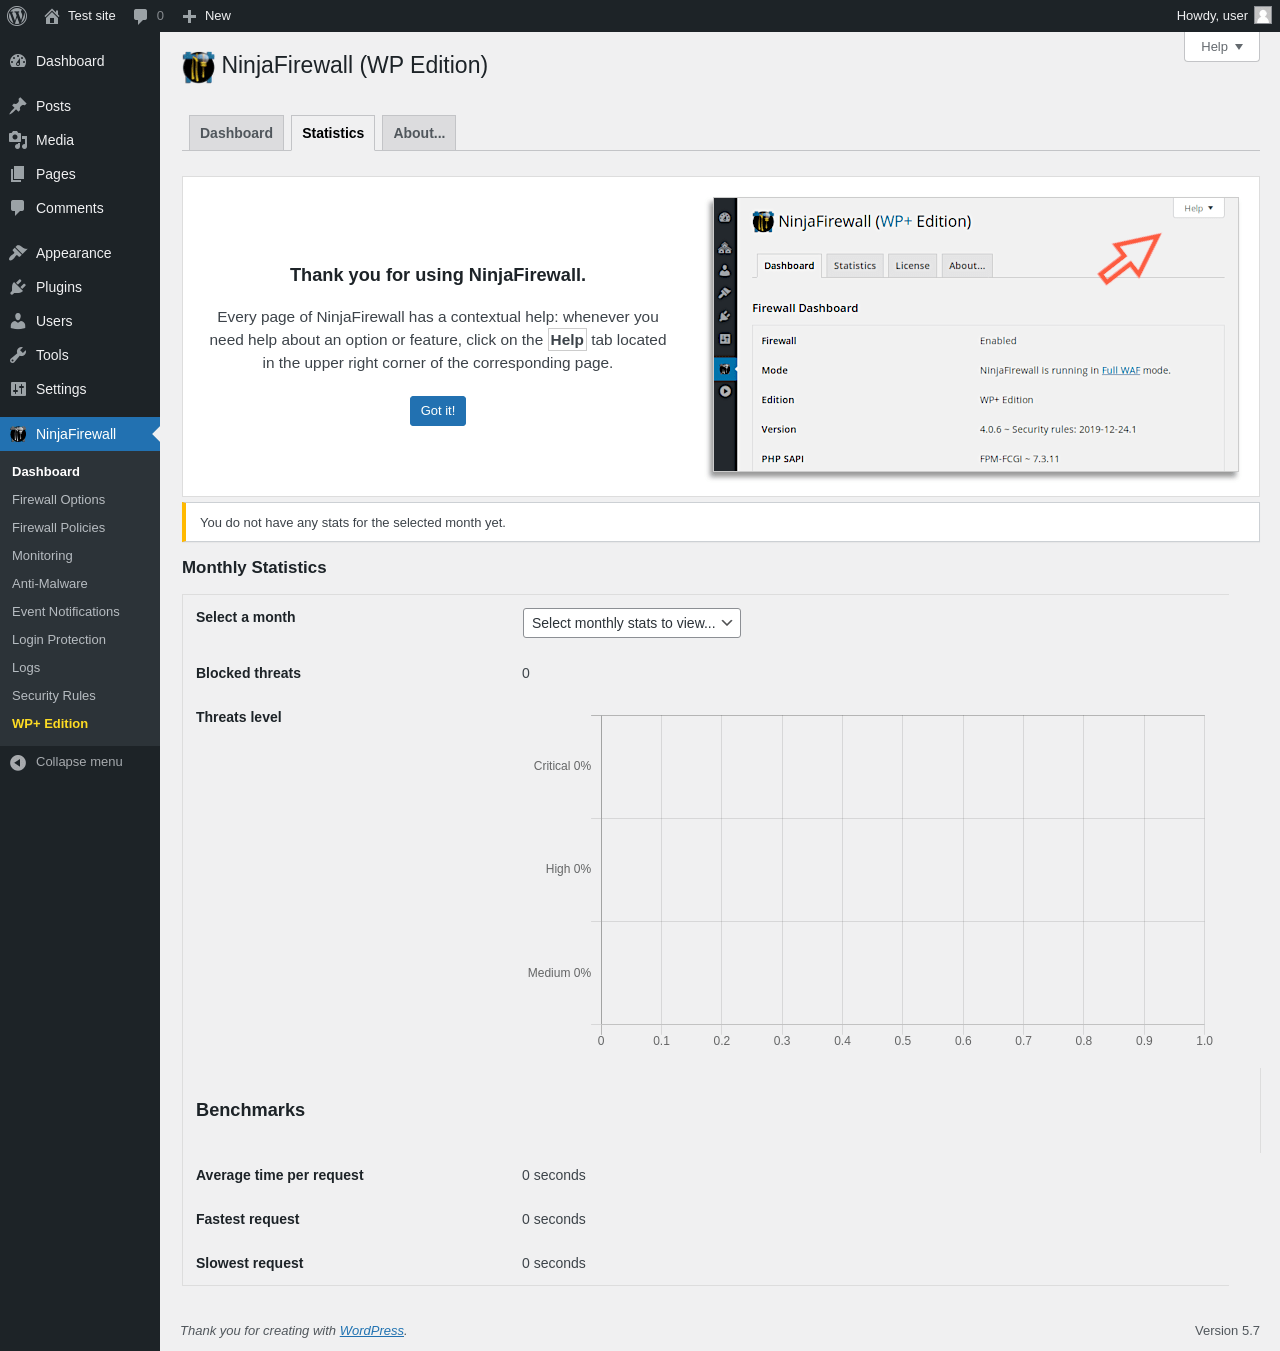Click the Posts pushpin icon
The width and height of the screenshot is (1280, 1351).
pos(18,106)
